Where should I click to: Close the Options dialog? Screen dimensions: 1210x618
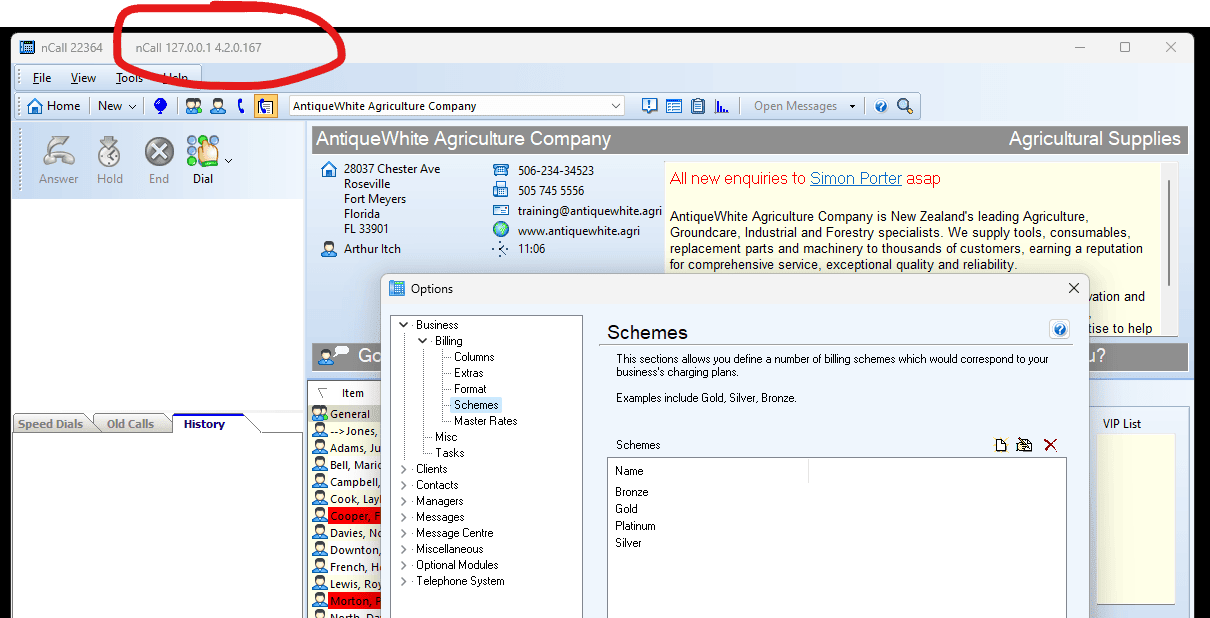click(x=1073, y=288)
